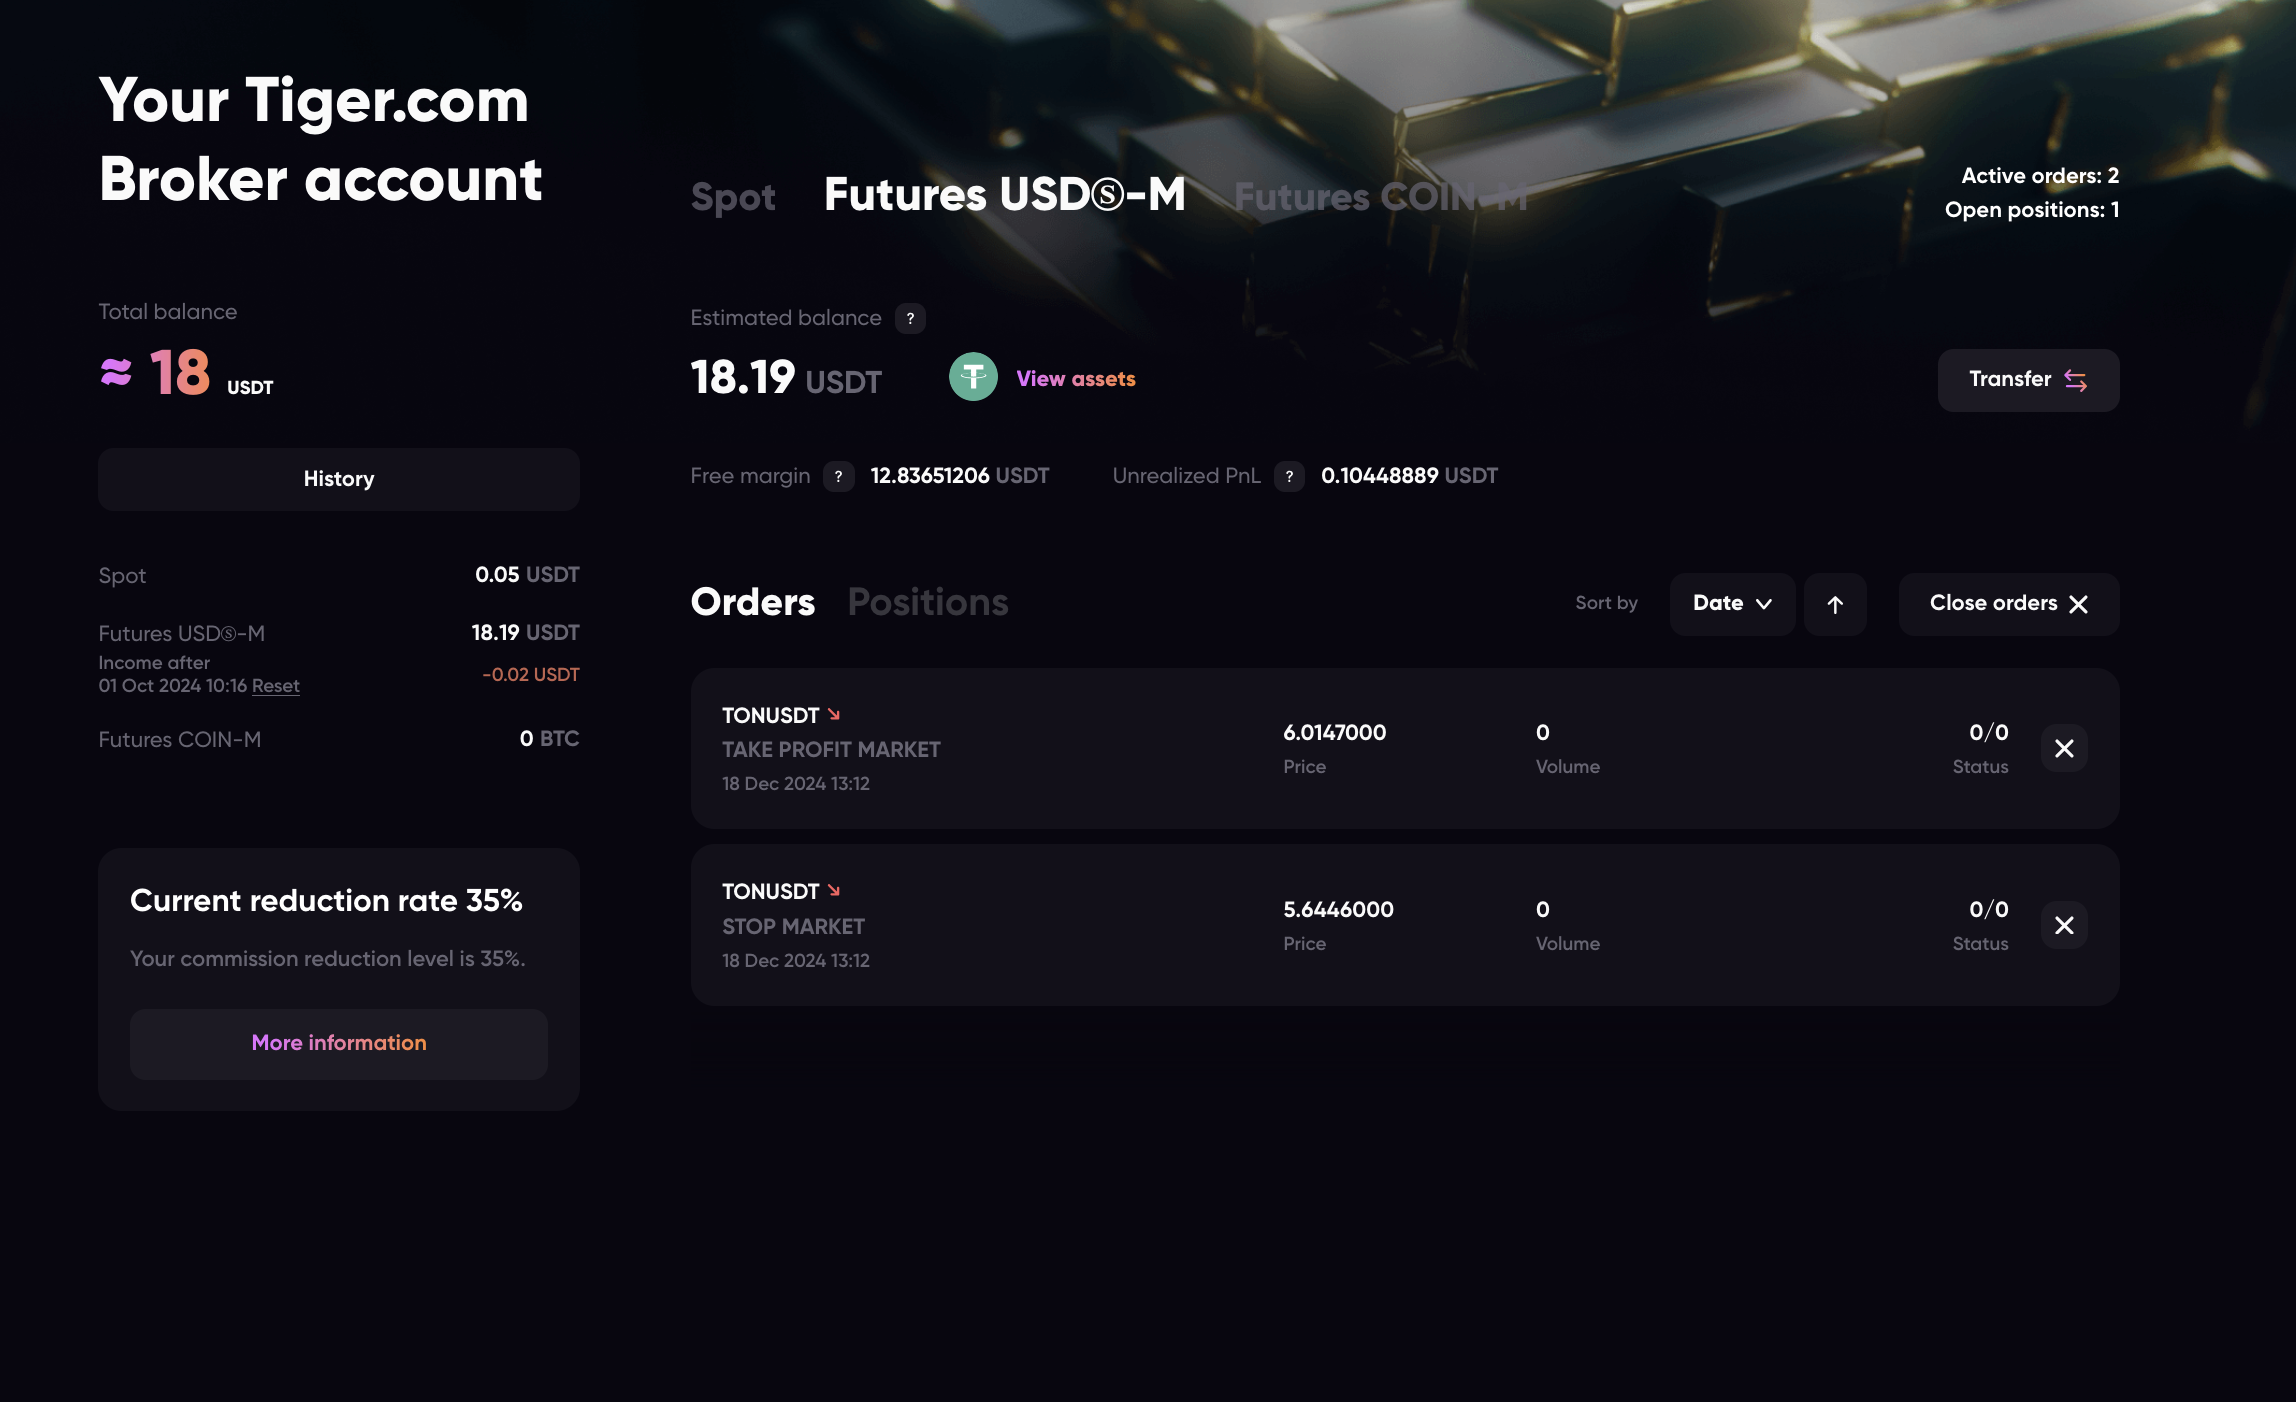Image resolution: width=2296 pixels, height=1402 pixels.
Task: Click the Transfer button with swap arrows
Action: click(x=2027, y=380)
